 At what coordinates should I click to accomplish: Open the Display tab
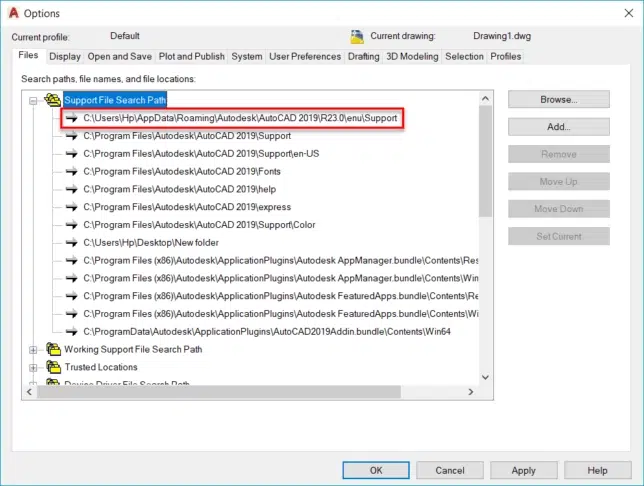pos(65,56)
